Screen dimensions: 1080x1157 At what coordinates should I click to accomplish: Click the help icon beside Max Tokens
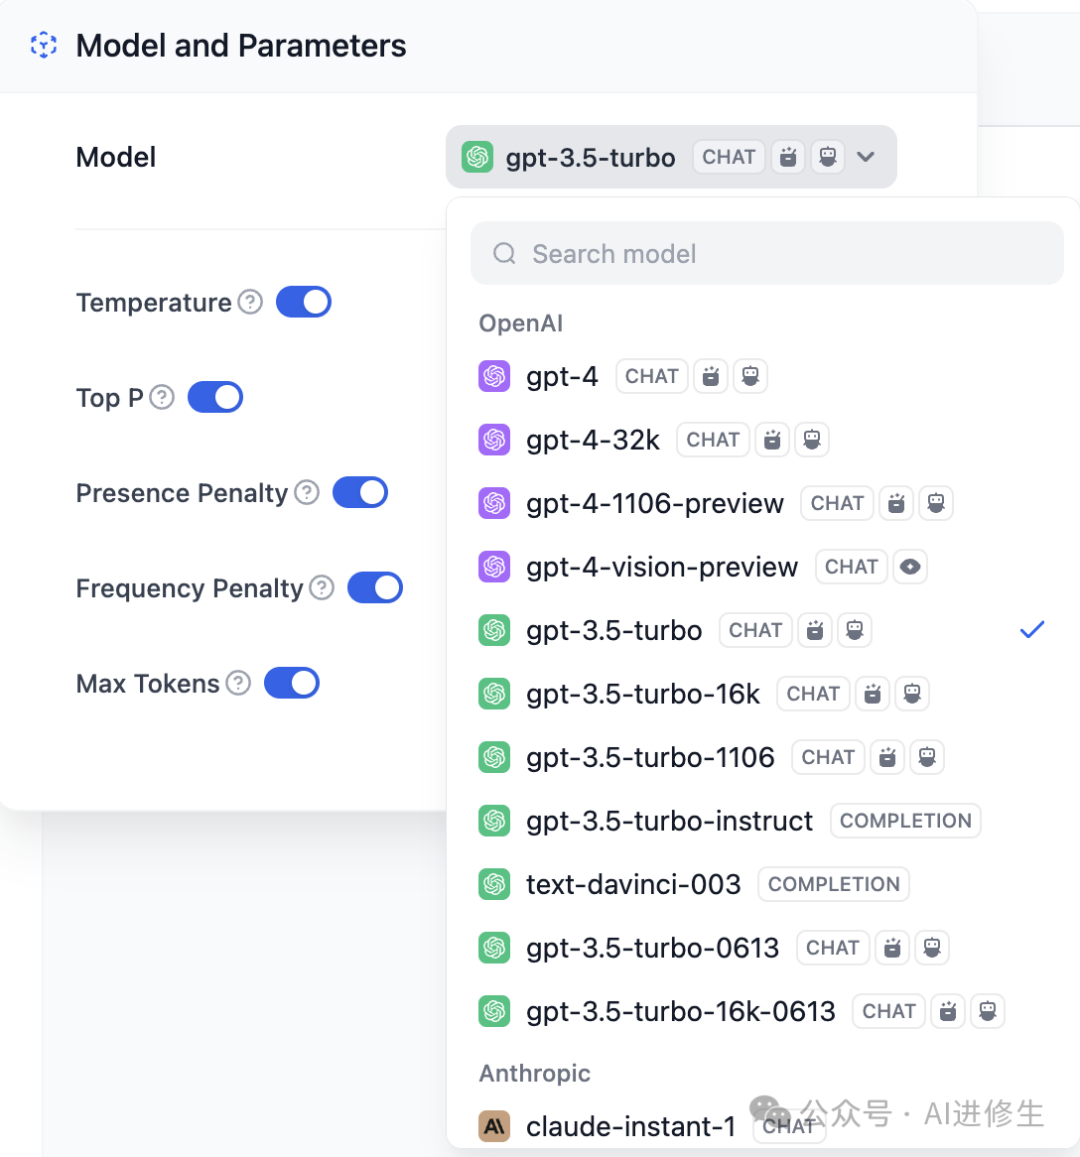[x=238, y=683]
